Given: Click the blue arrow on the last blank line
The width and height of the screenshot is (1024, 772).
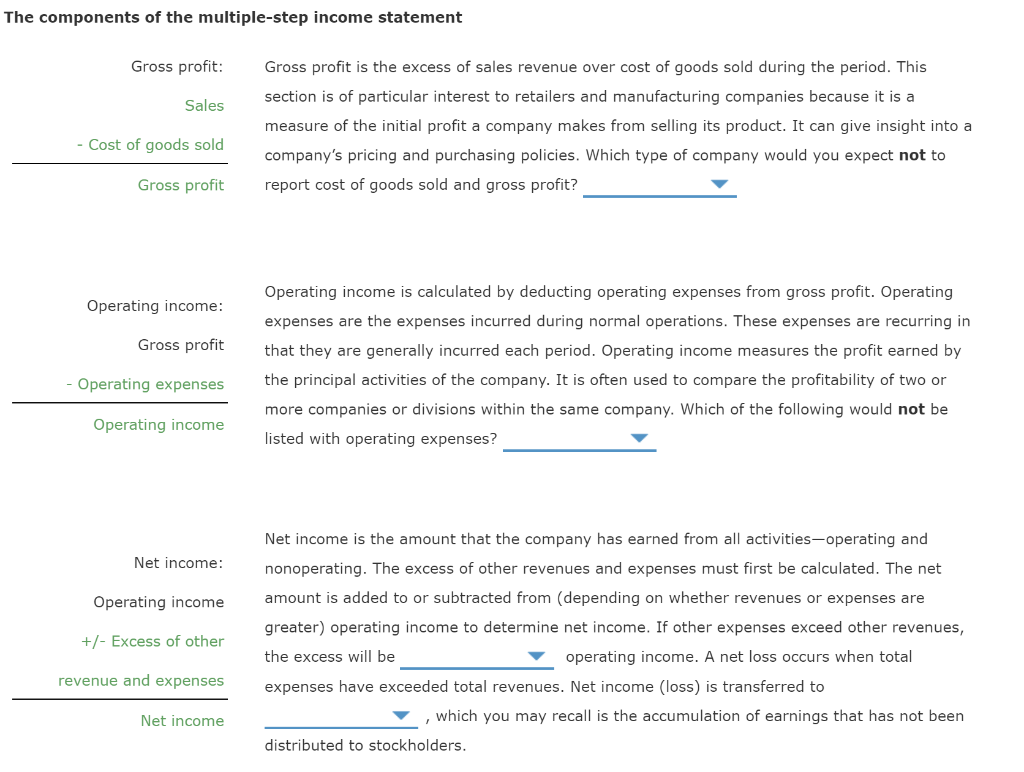Looking at the screenshot, I should tap(400, 715).
